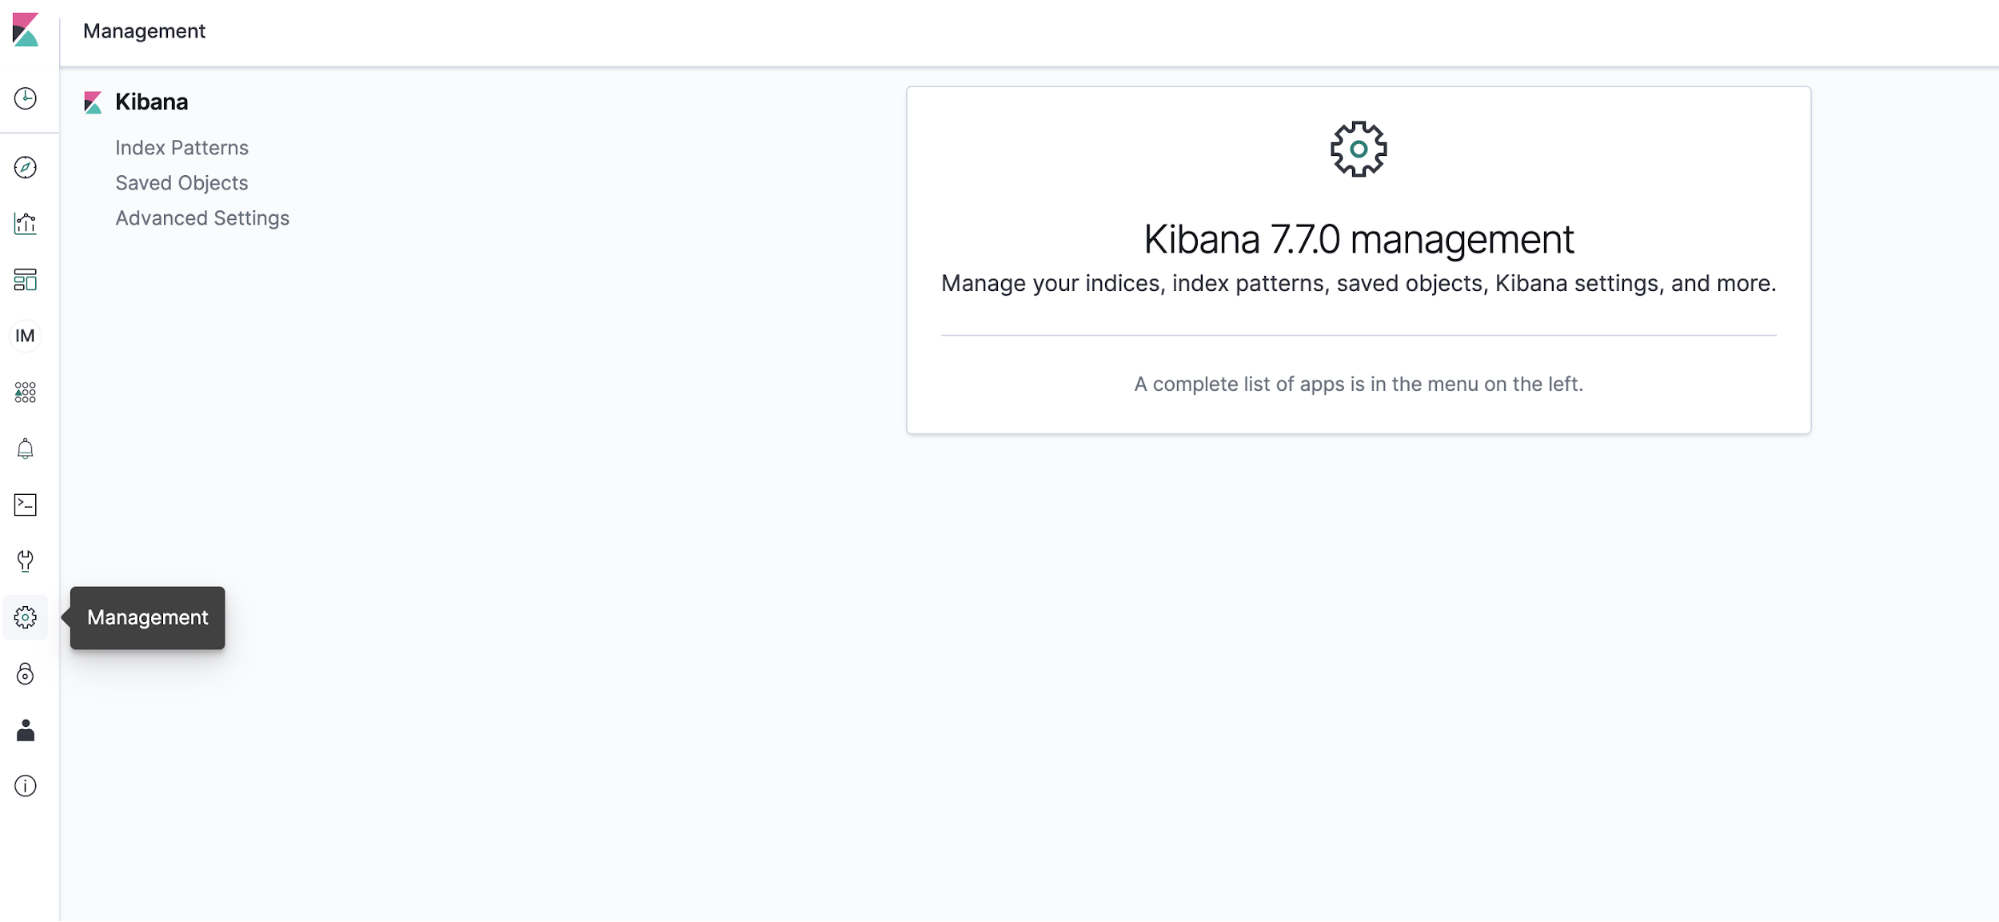Open Recently viewed clock icon
Image resolution: width=1999 pixels, height=922 pixels.
click(x=25, y=98)
